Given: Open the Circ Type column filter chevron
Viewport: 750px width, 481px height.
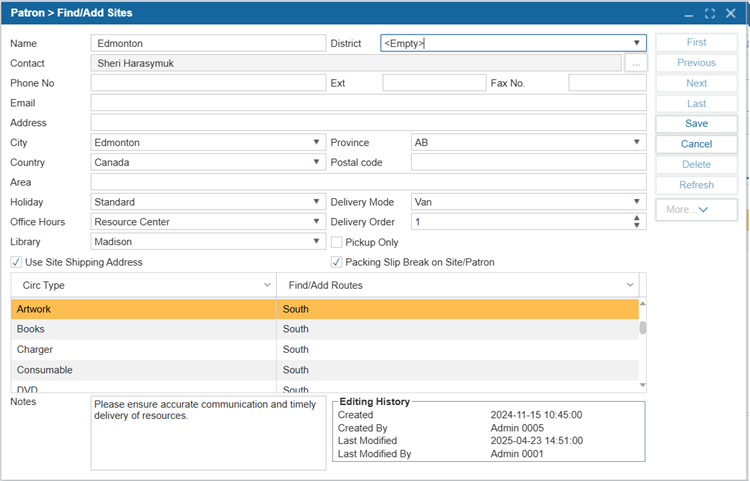Looking at the screenshot, I should click(266, 285).
